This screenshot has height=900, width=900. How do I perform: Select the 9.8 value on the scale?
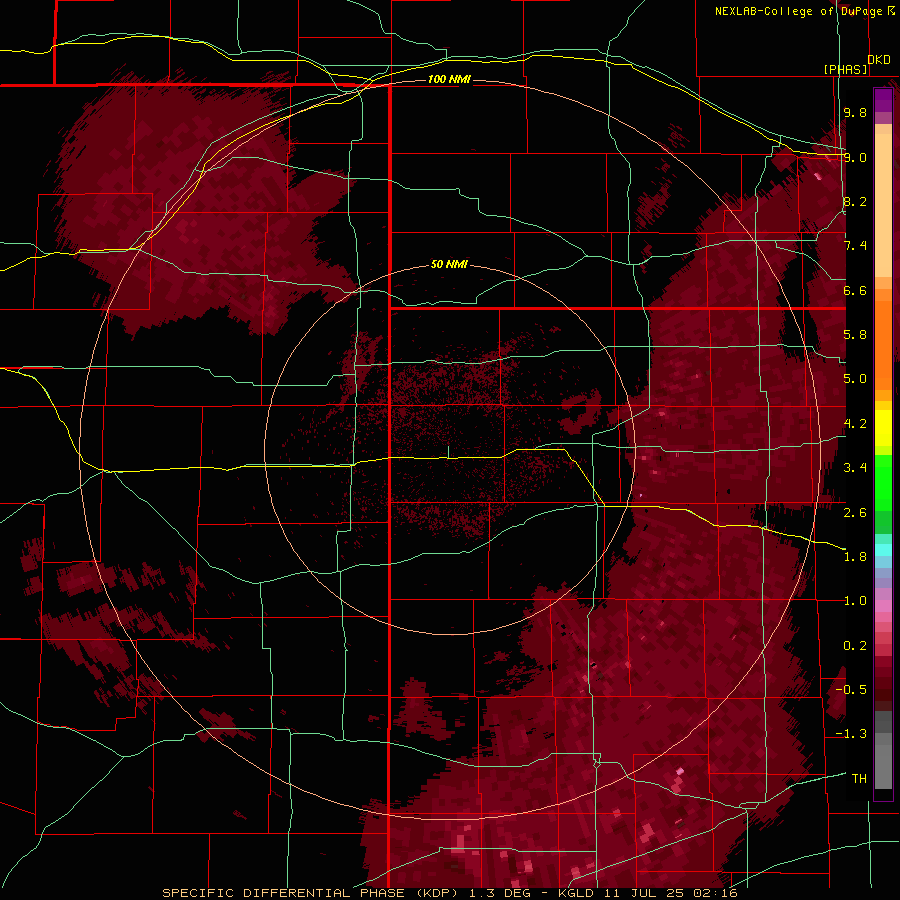point(855,112)
